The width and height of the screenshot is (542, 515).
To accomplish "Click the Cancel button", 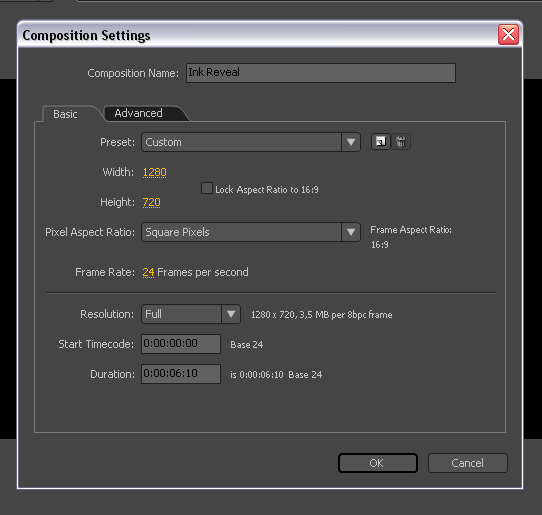I will (x=467, y=463).
